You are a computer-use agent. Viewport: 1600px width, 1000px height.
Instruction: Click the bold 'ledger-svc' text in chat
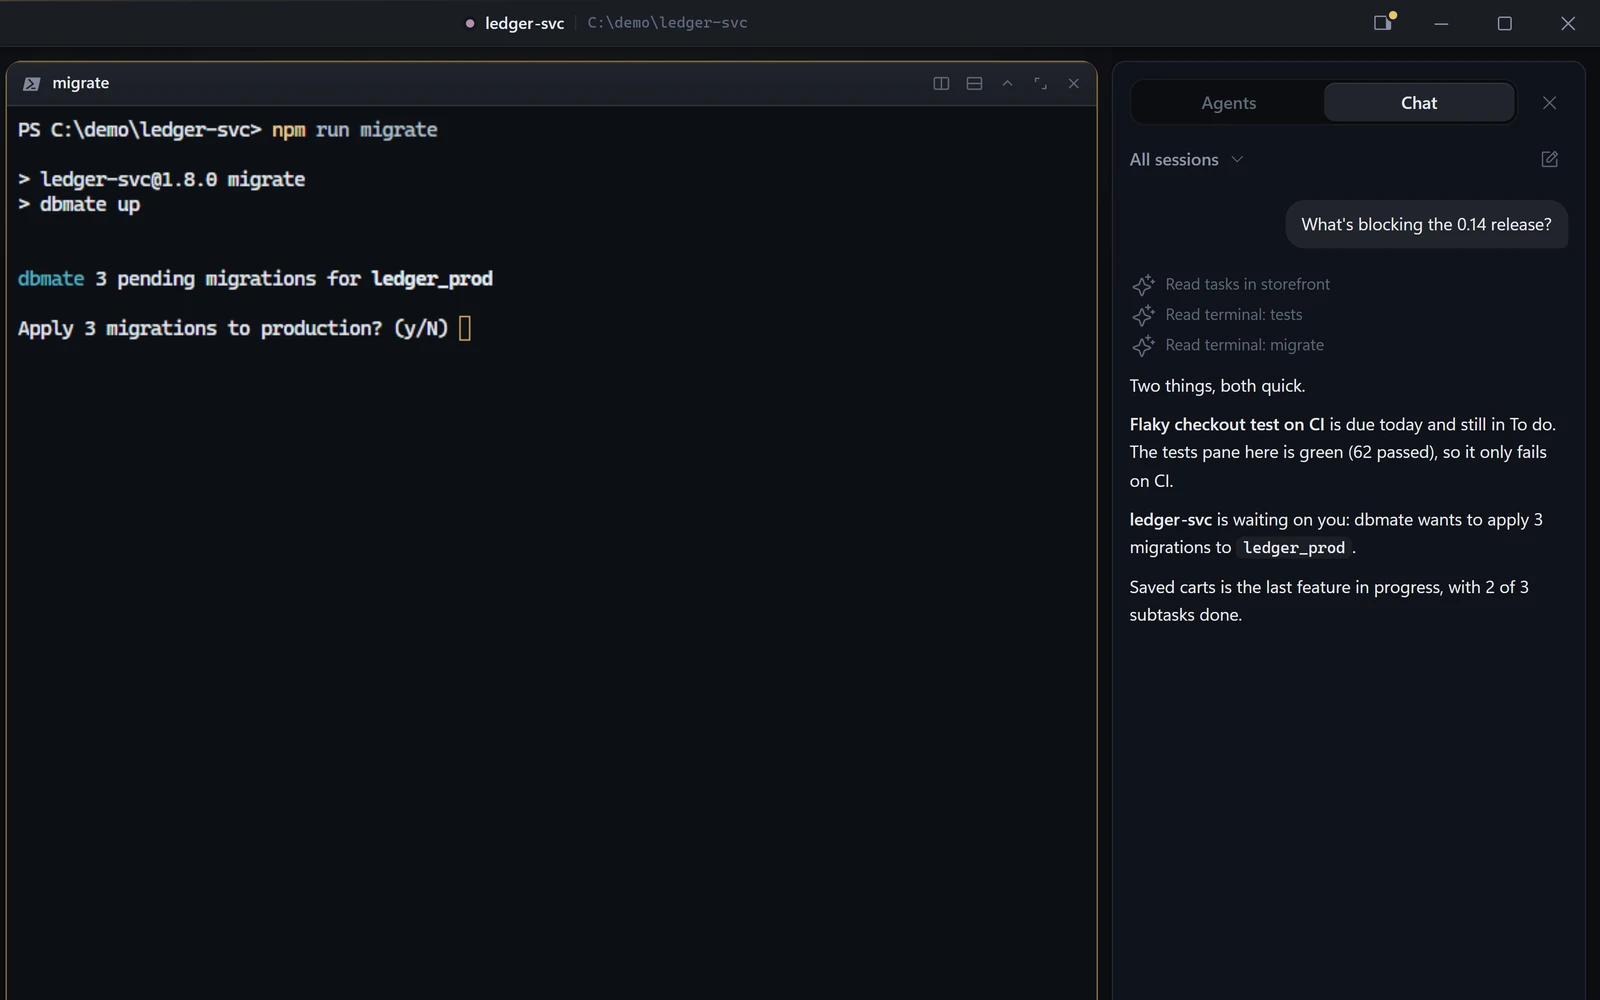coord(1170,520)
